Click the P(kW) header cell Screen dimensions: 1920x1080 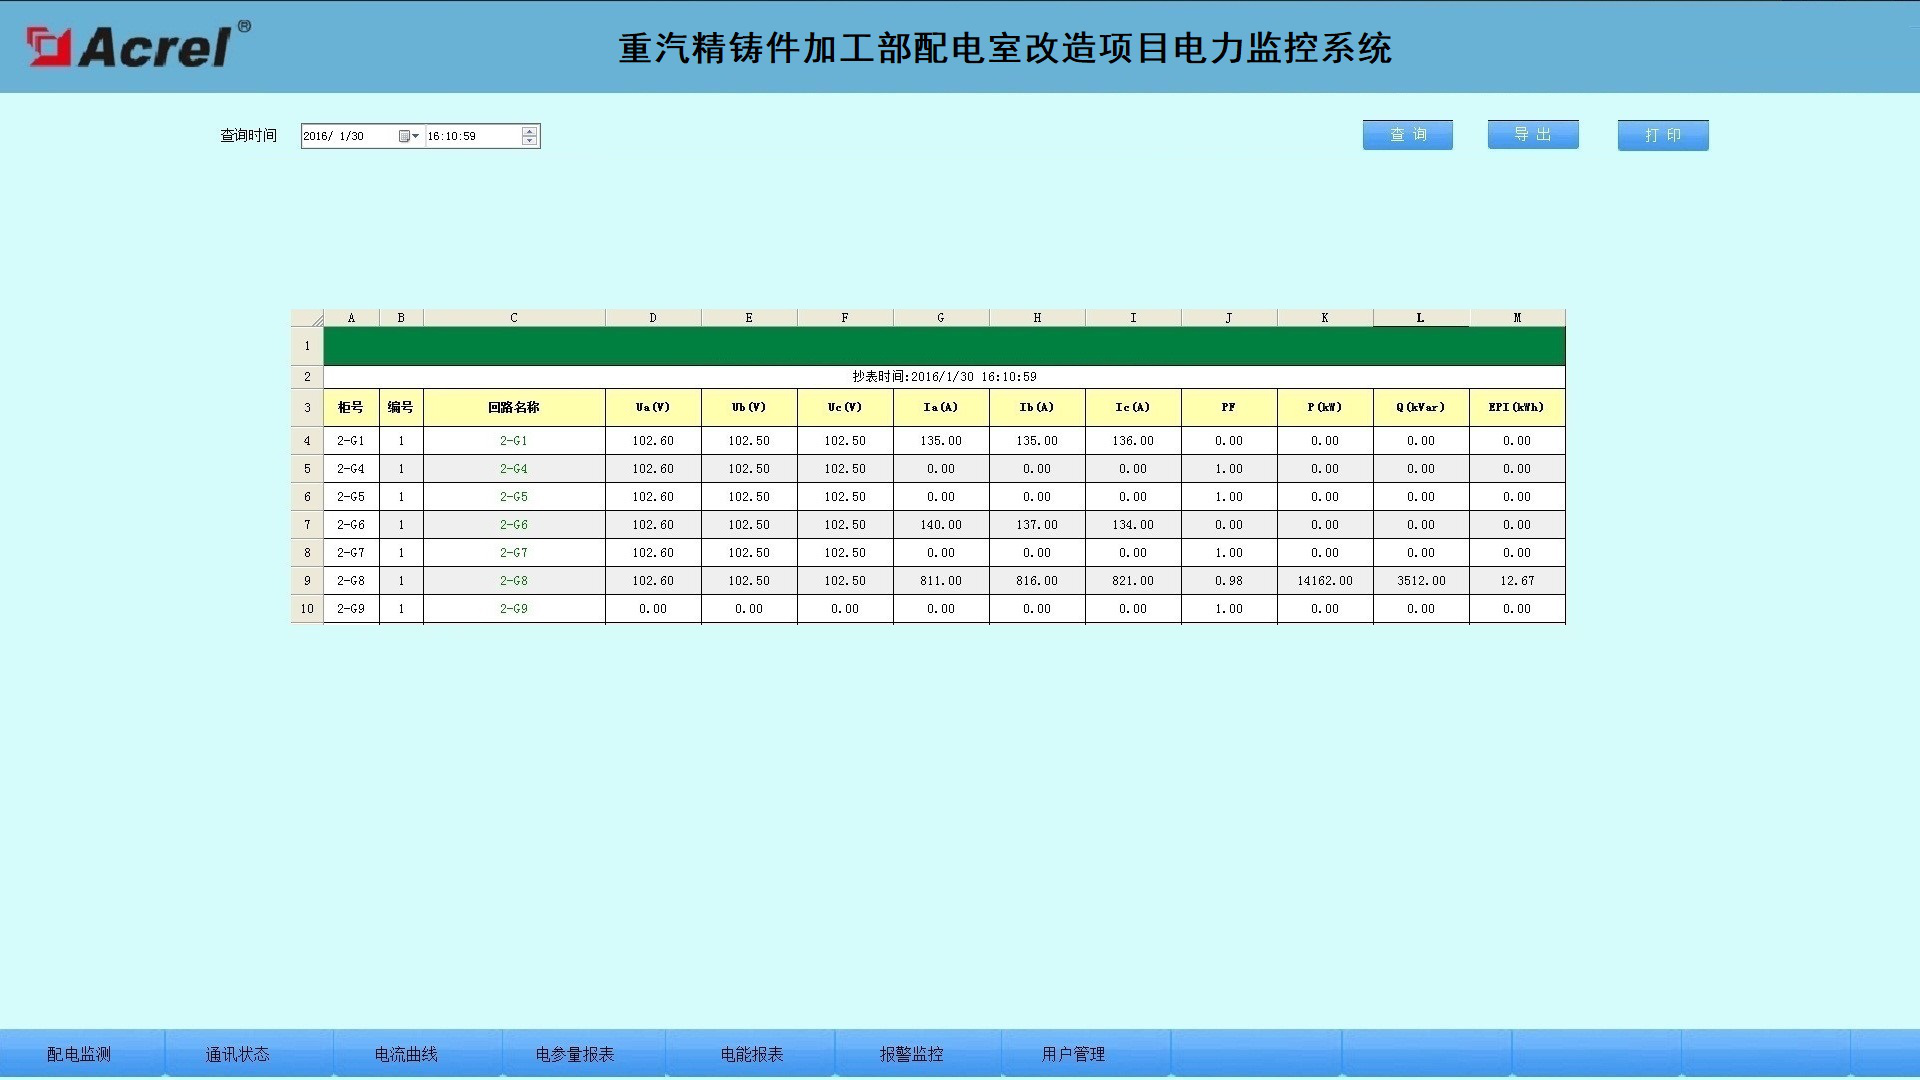tap(1325, 407)
